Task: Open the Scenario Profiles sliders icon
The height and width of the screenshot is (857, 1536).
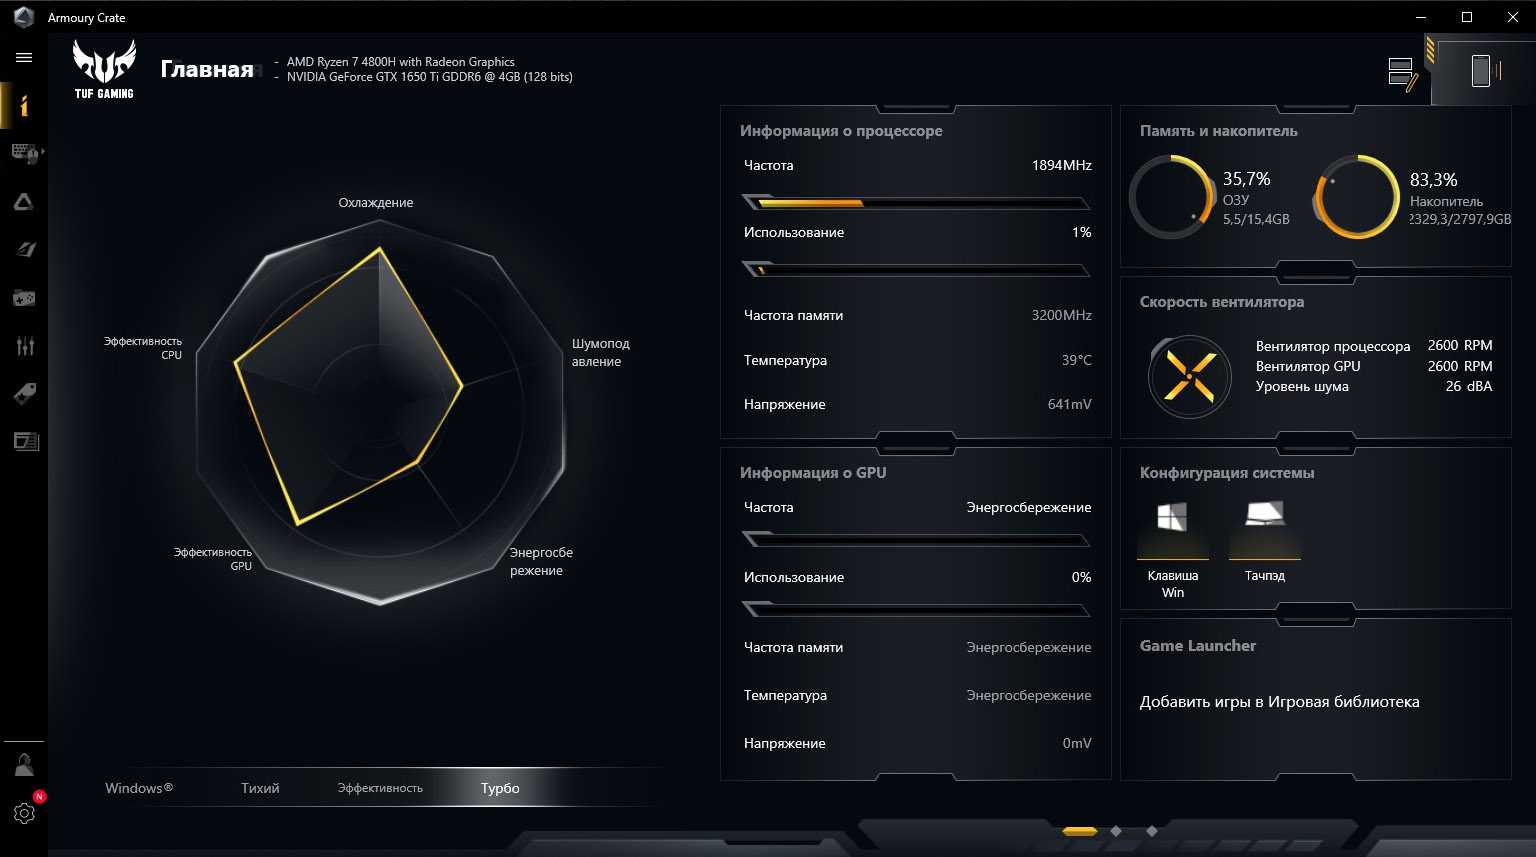Action: click(x=24, y=346)
